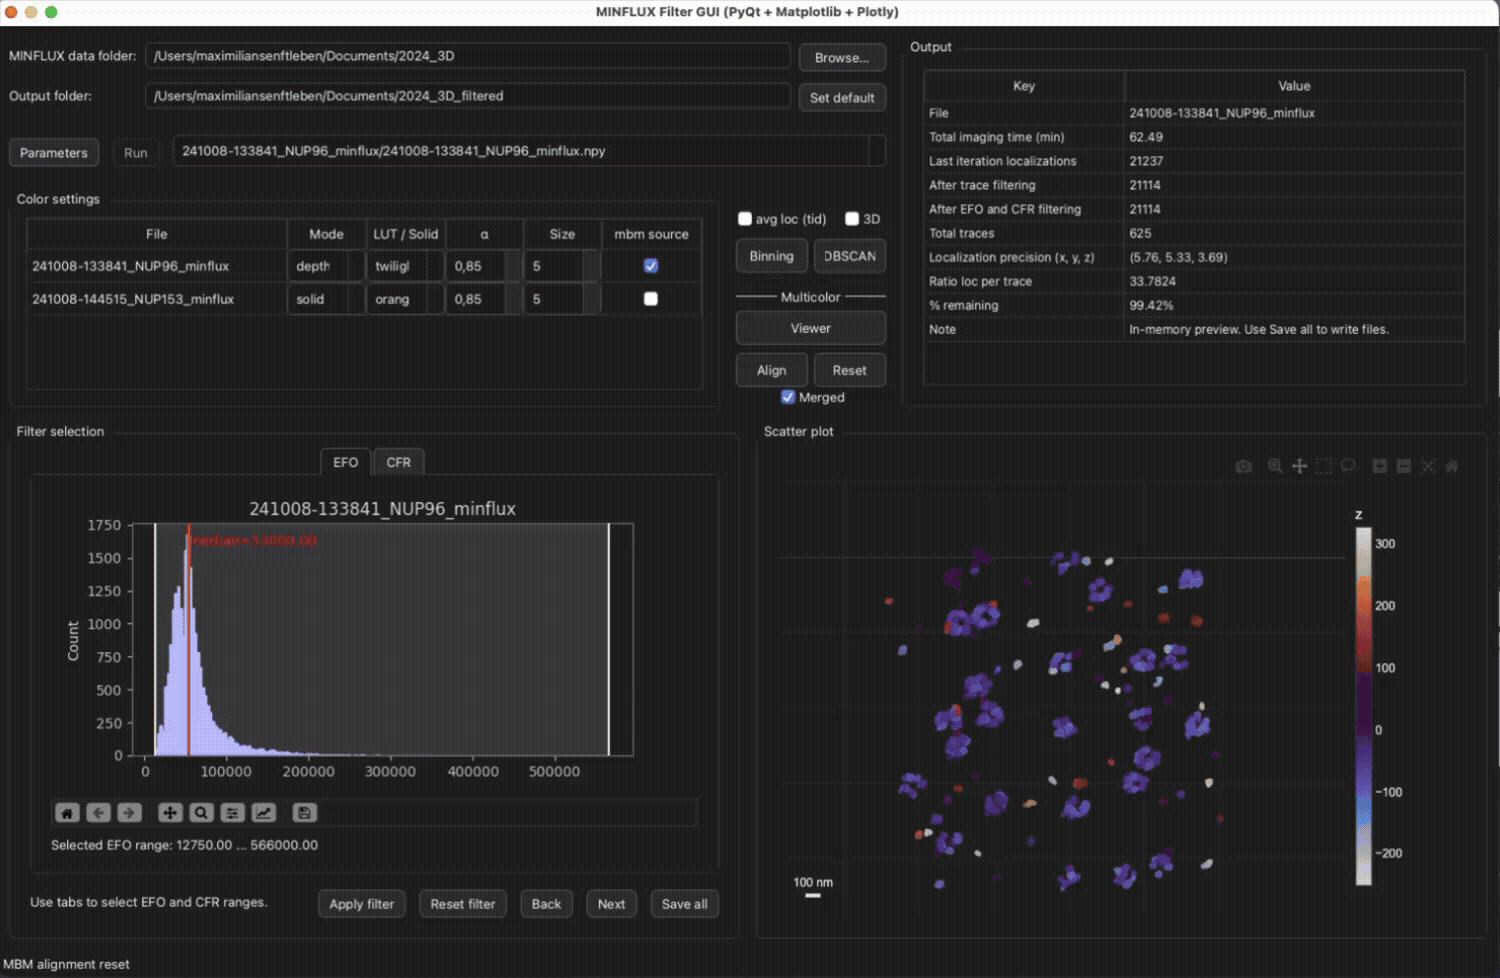
Task: Go back to the previous histogram view
Action: pos(98,813)
